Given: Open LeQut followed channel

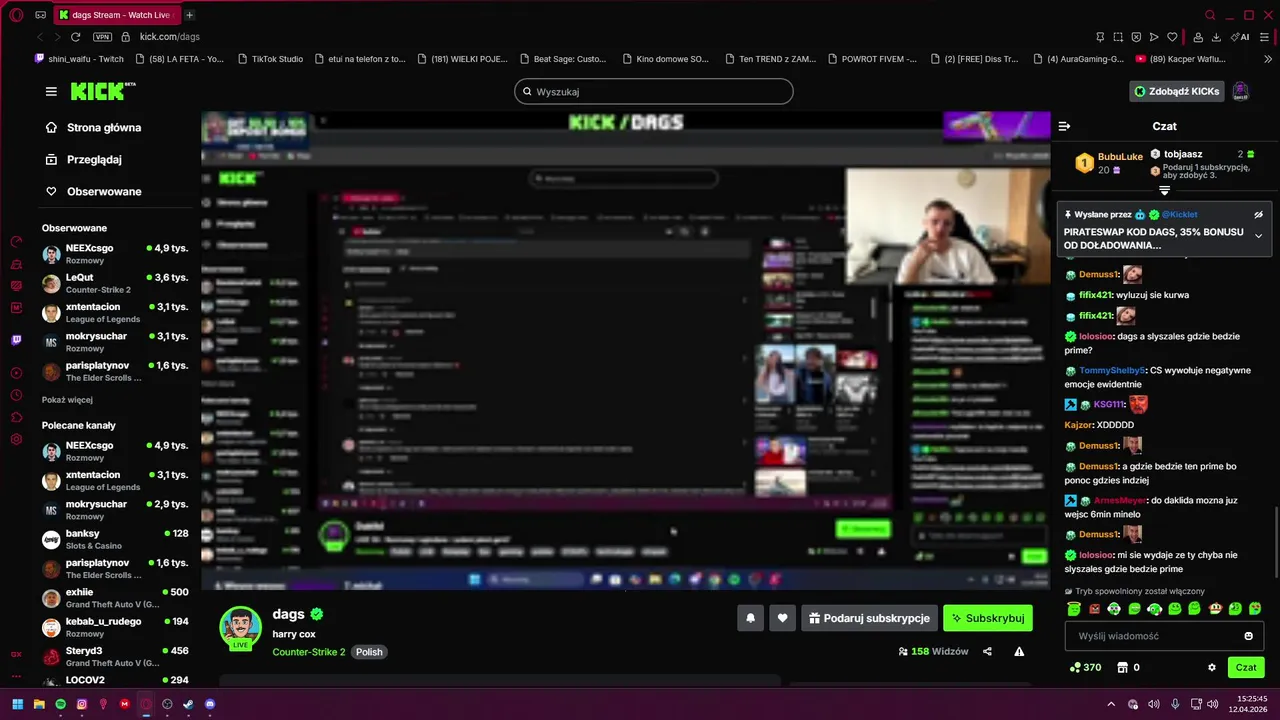Looking at the screenshot, I should pyautogui.click(x=115, y=283).
